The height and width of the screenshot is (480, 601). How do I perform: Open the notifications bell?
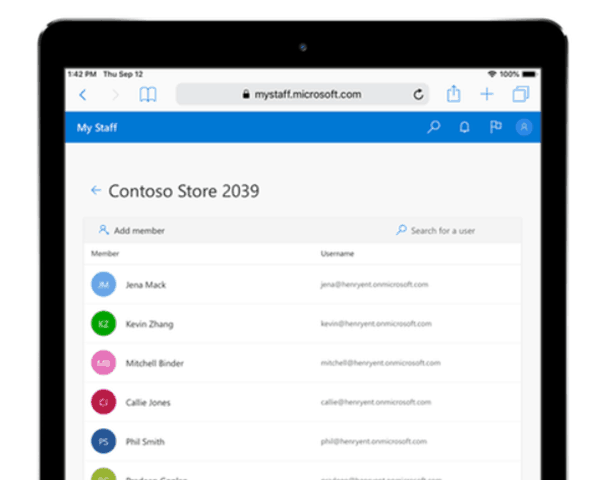[x=464, y=127]
